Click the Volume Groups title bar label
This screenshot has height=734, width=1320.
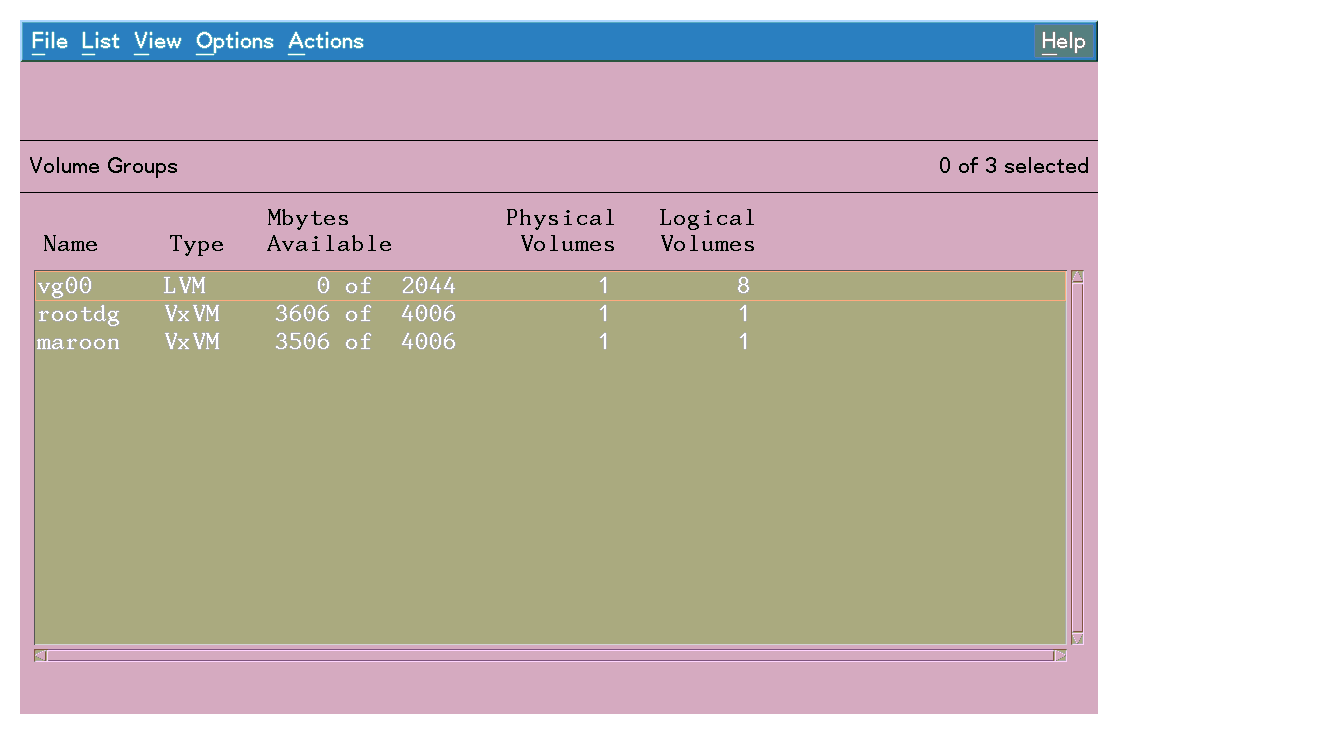[104, 166]
